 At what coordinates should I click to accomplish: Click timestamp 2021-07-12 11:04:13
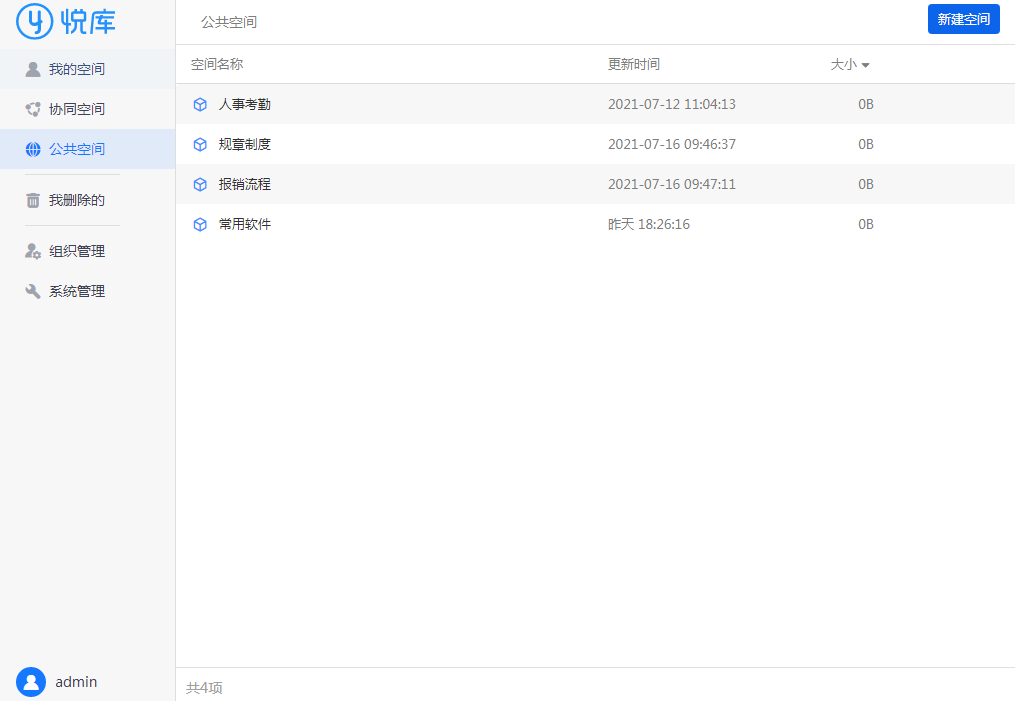(672, 104)
